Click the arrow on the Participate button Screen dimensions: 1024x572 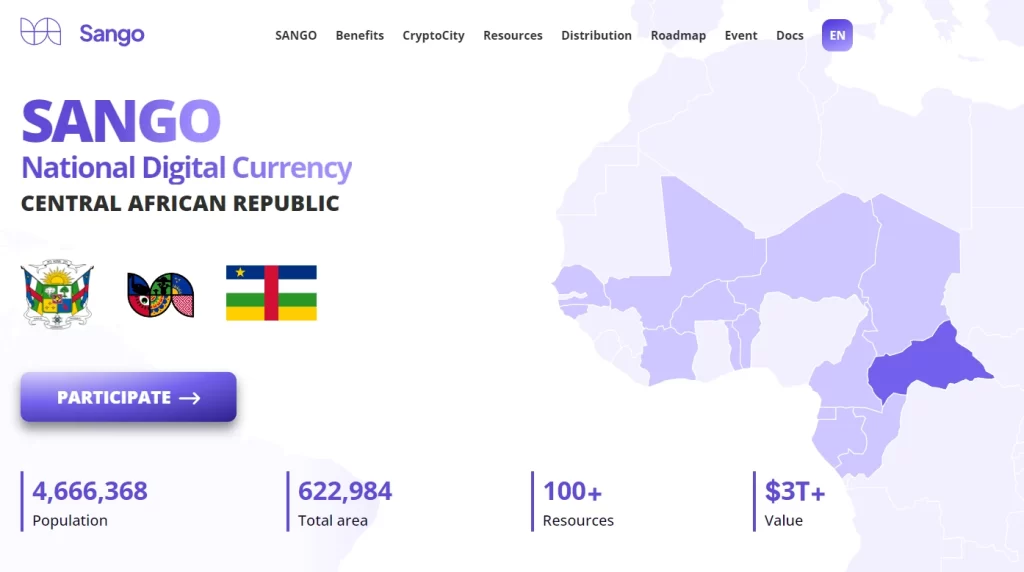[189, 398]
